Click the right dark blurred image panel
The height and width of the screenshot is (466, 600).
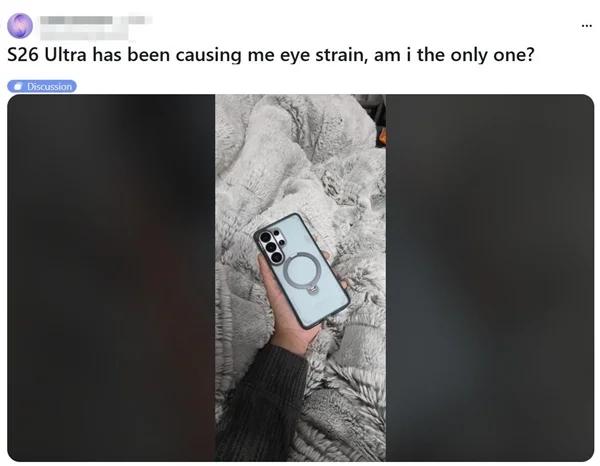pyautogui.click(x=490, y=278)
